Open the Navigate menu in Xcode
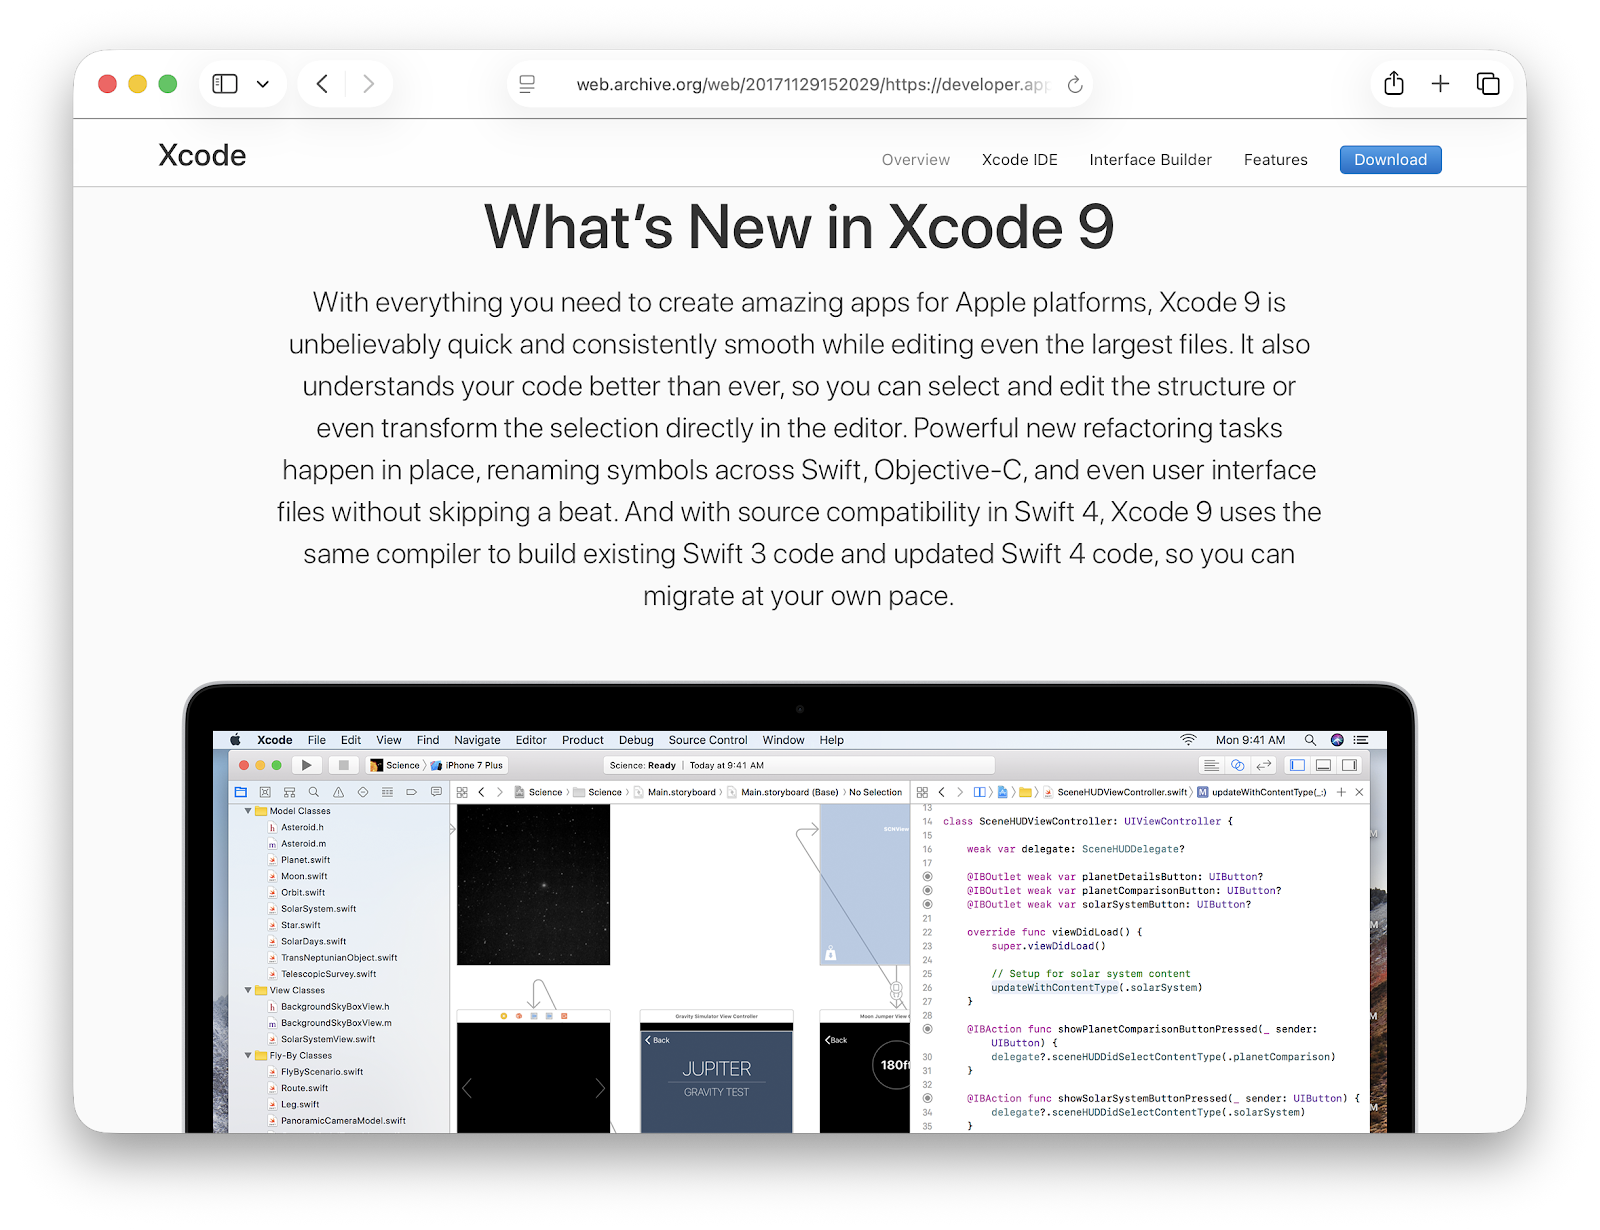 coord(477,740)
